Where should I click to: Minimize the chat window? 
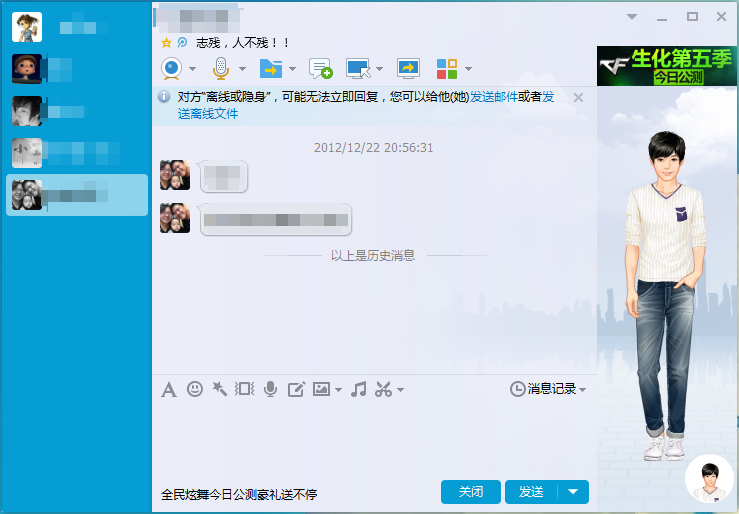[x=662, y=18]
